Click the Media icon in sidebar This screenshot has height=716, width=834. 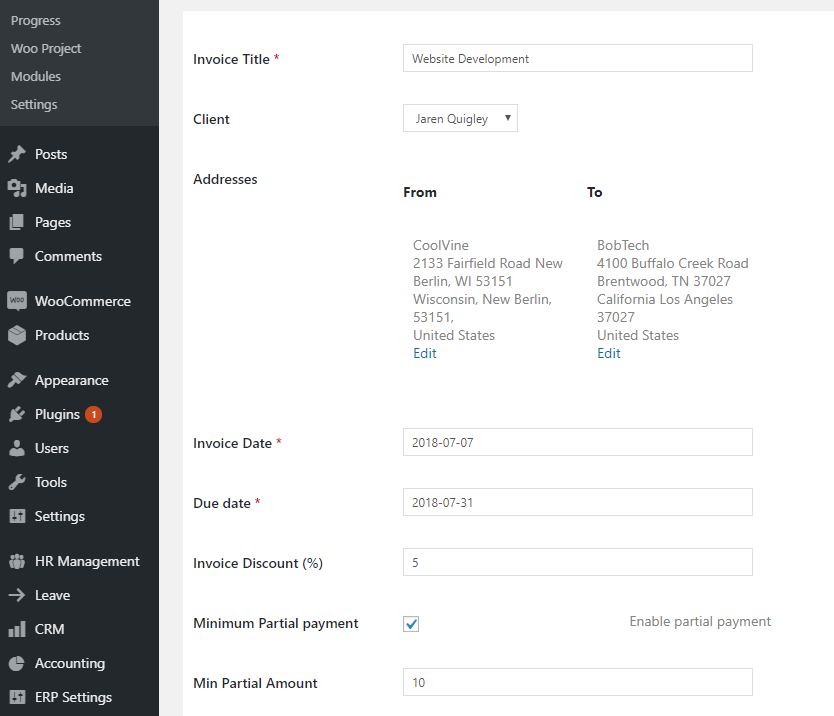click(17, 188)
